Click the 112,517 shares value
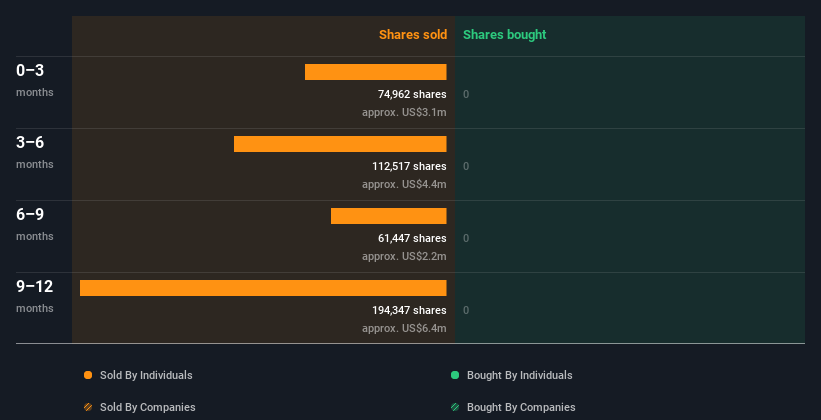This screenshot has height=420, width=821. coord(409,166)
